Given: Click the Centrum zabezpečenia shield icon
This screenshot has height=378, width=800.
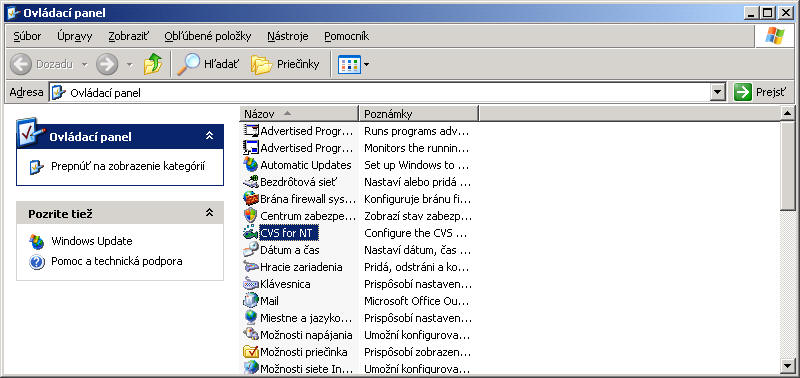Looking at the screenshot, I should (x=251, y=216).
